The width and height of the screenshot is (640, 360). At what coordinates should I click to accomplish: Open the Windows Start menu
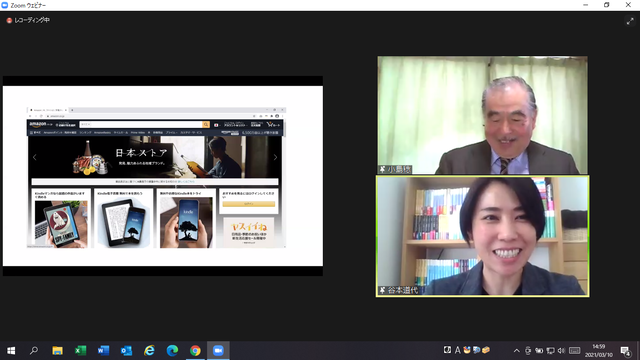tap(11, 351)
